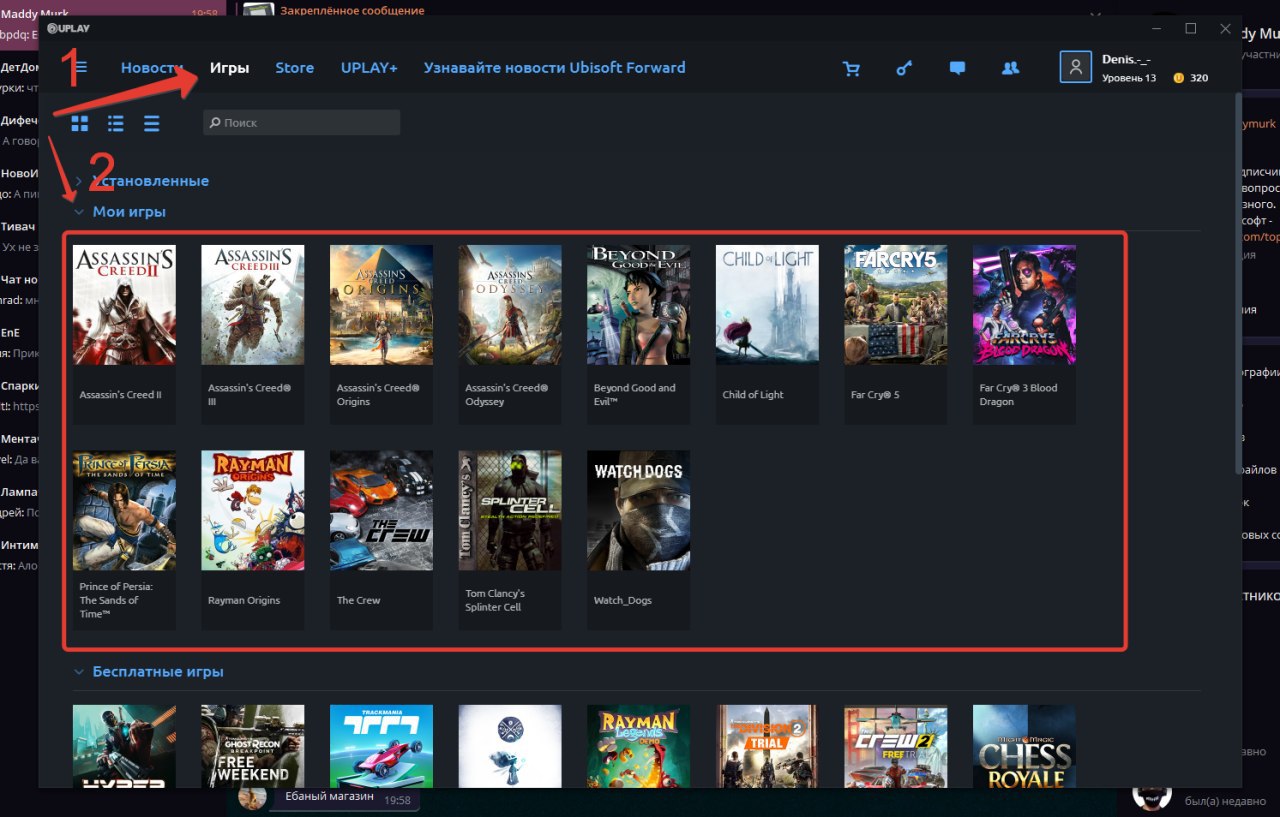Image resolution: width=1280 pixels, height=817 pixels.
Task: Open Far Cry 5 cover
Action: pyautogui.click(x=895, y=304)
